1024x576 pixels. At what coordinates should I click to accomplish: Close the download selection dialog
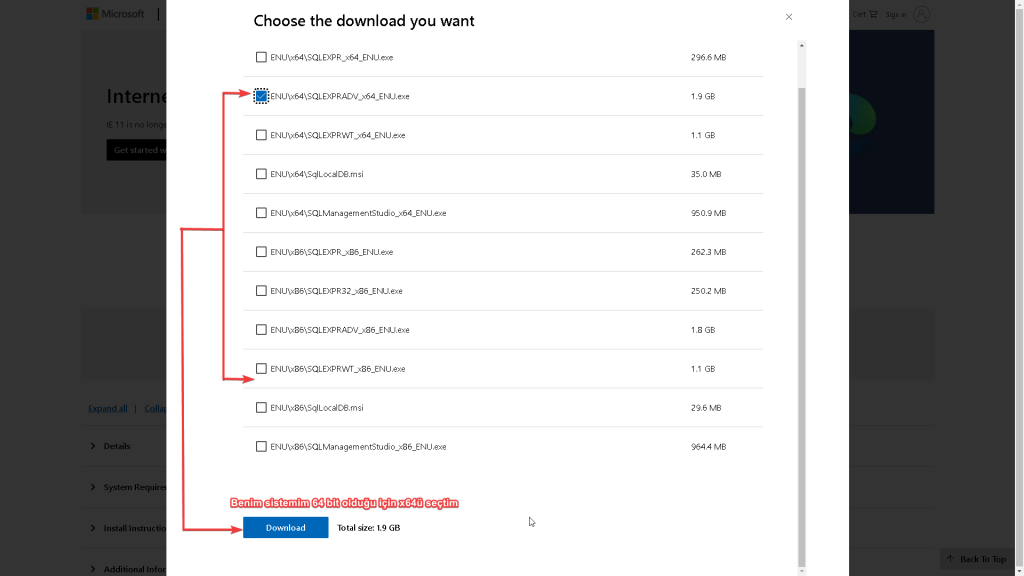pyautogui.click(x=789, y=17)
